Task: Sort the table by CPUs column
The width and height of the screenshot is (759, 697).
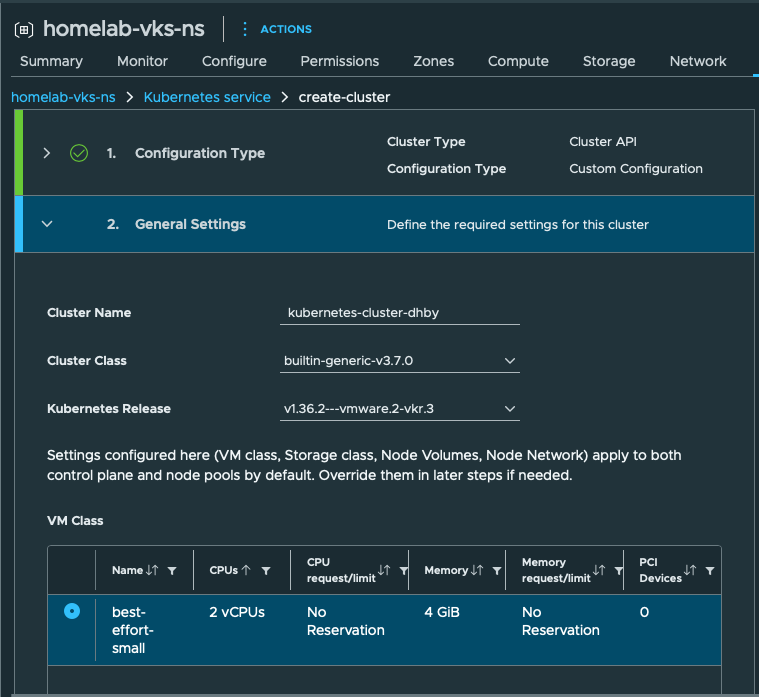Action: 246,570
